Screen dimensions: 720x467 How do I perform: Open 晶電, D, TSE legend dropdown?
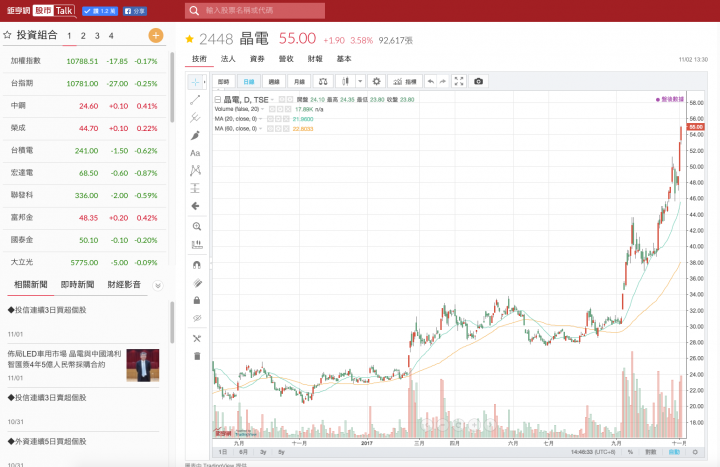coord(272,100)
